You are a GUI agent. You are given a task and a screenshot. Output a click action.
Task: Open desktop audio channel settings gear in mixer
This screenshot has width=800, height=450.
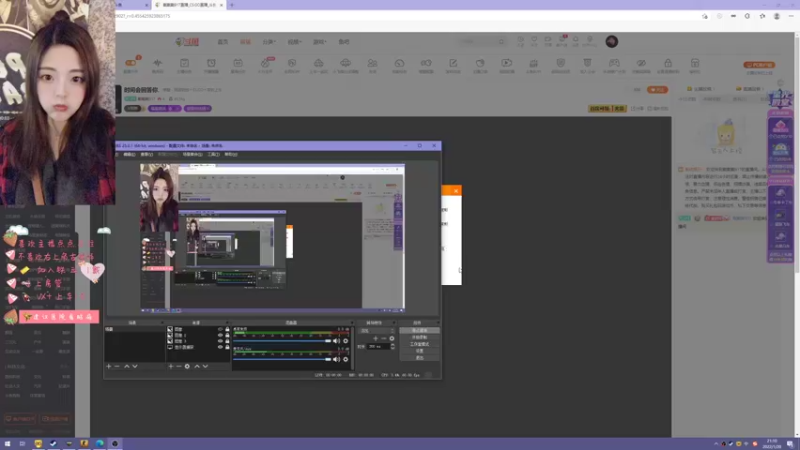click(x=345, y=341)
